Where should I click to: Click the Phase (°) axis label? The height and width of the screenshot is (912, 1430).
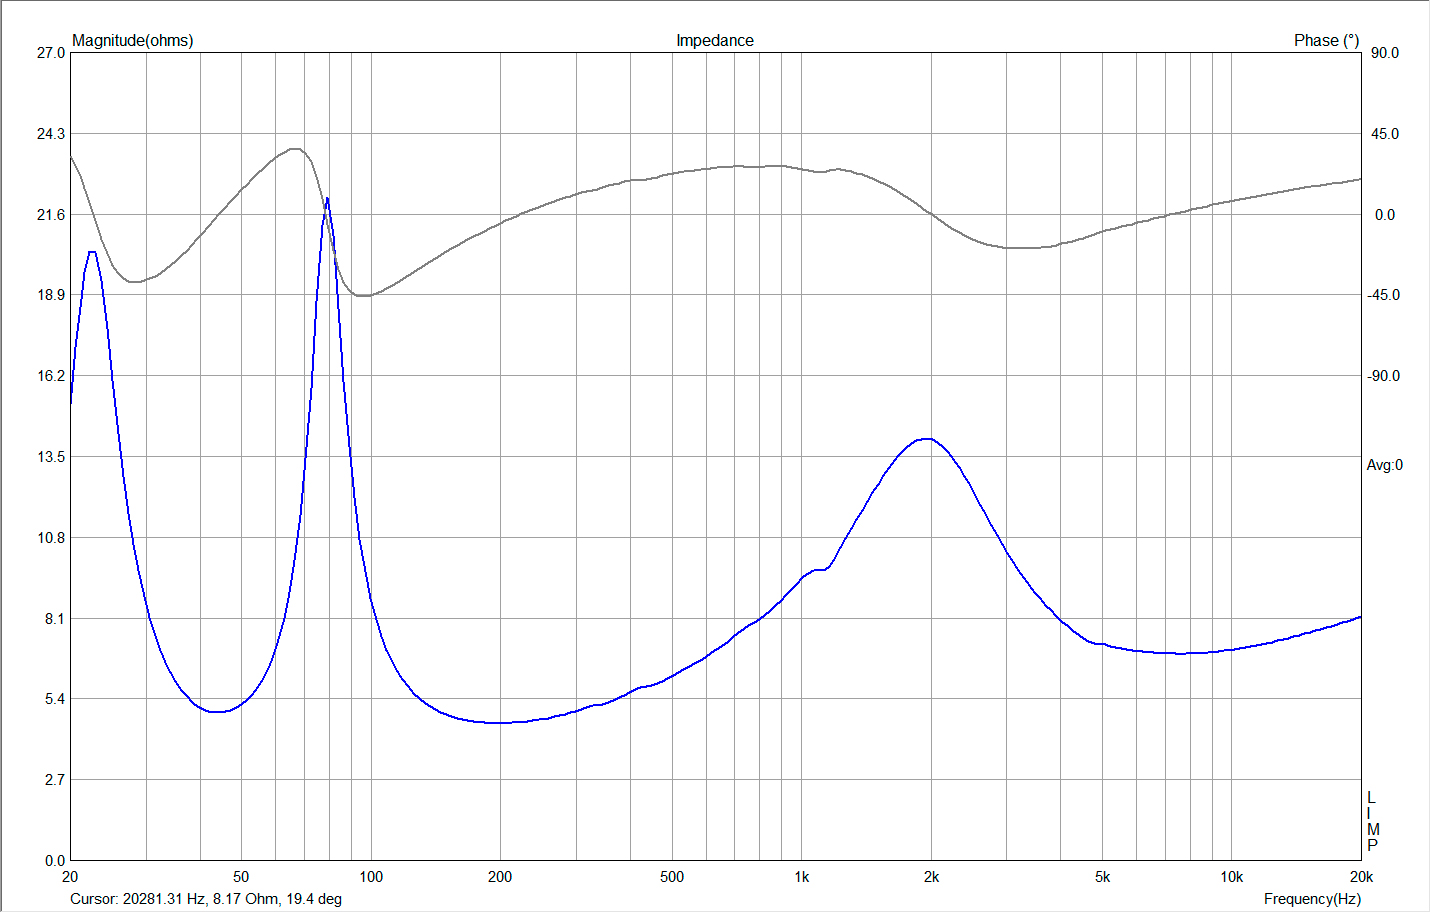(1326, 40)
